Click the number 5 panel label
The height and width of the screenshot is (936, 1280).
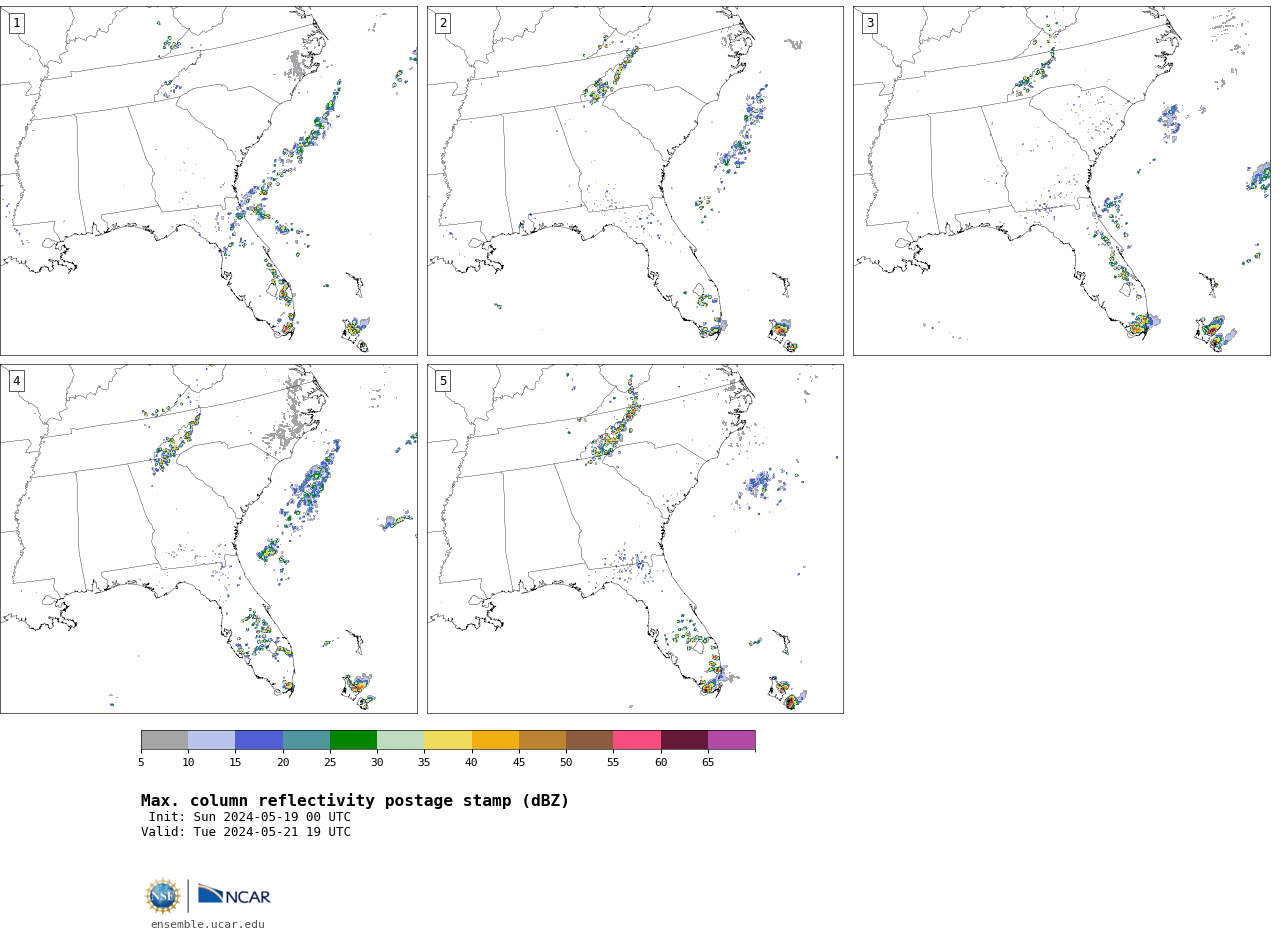click(x=443, y=381)
